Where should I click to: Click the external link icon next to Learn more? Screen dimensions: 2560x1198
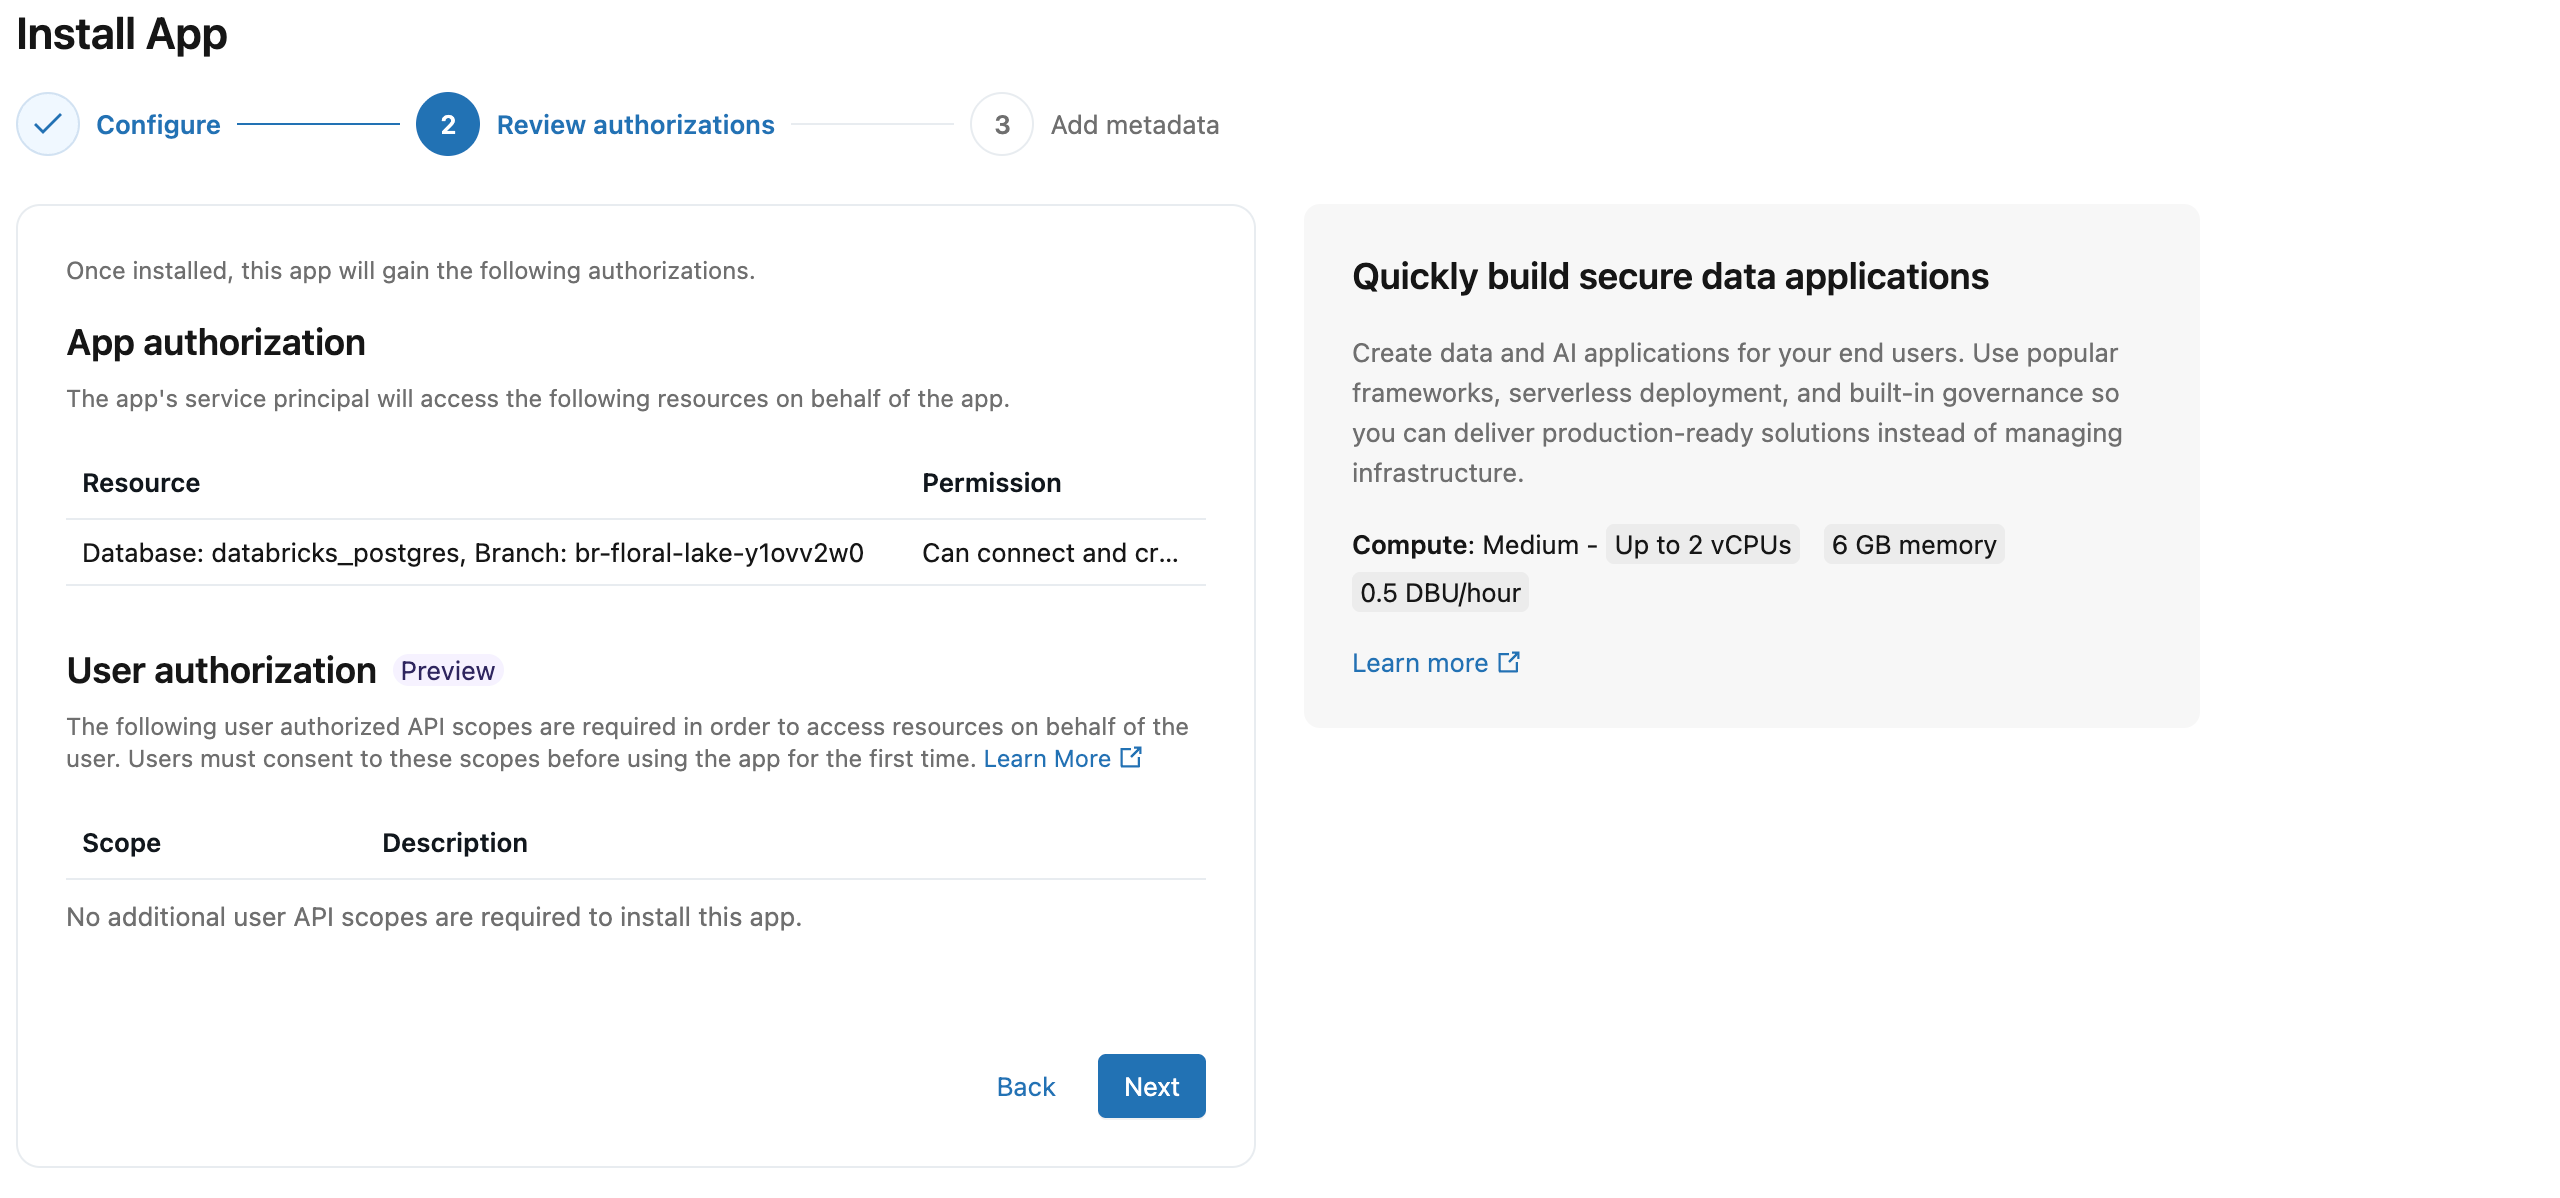pos(1509,661)
